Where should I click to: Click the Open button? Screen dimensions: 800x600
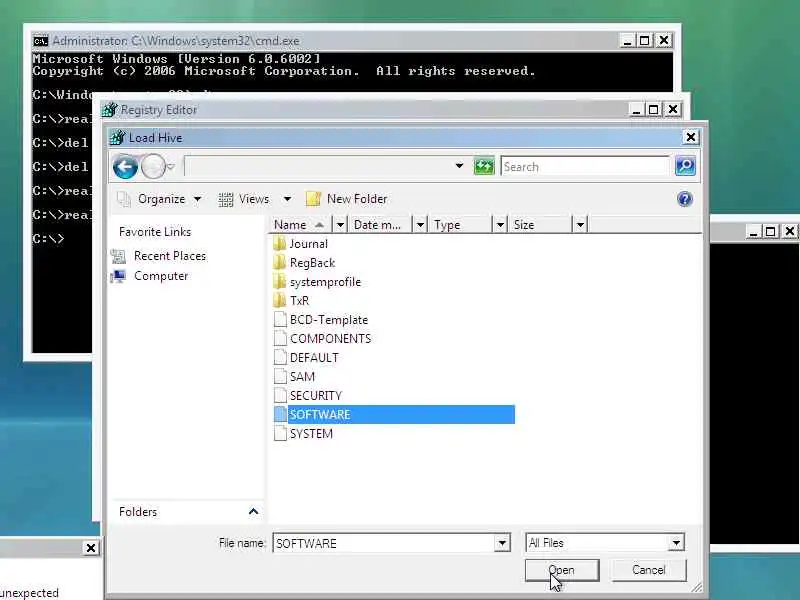coord(562,570)
